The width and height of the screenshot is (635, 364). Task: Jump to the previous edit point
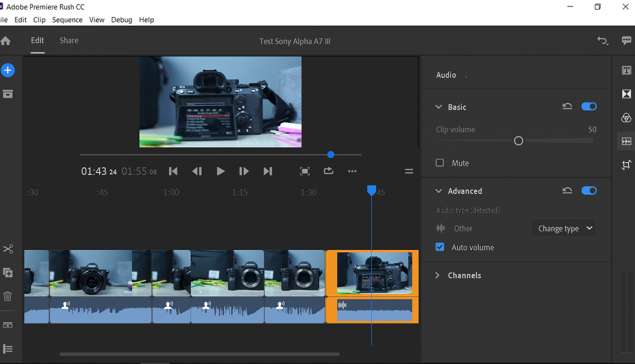[x=173, y=171]
